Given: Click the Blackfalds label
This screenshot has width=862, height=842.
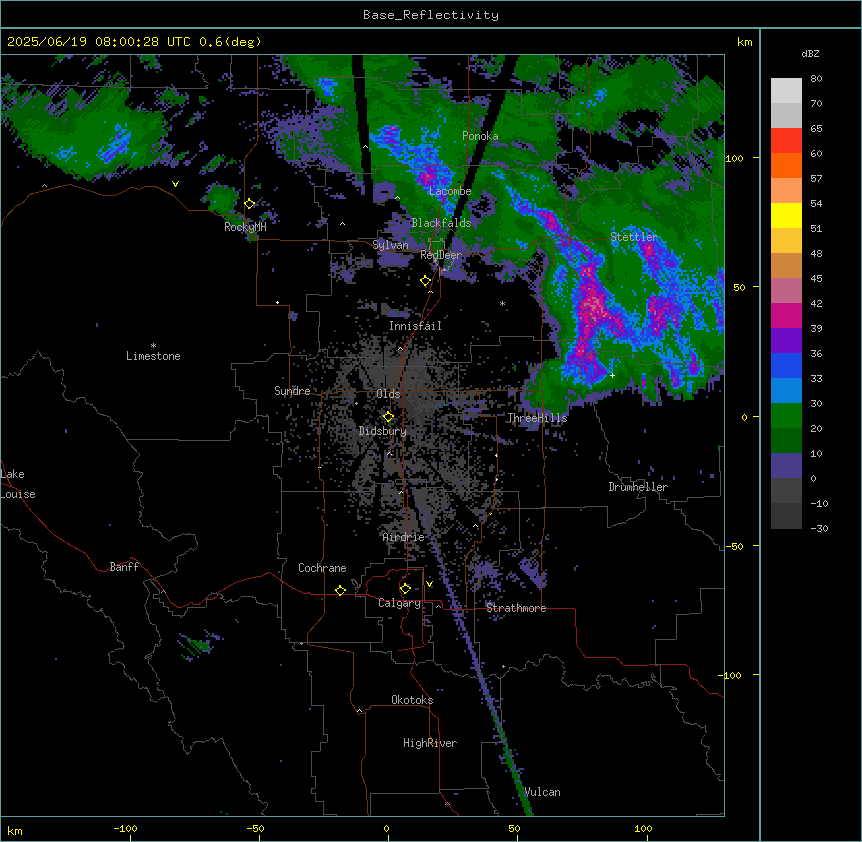Looking at the screenshot, I should (441, 223).
